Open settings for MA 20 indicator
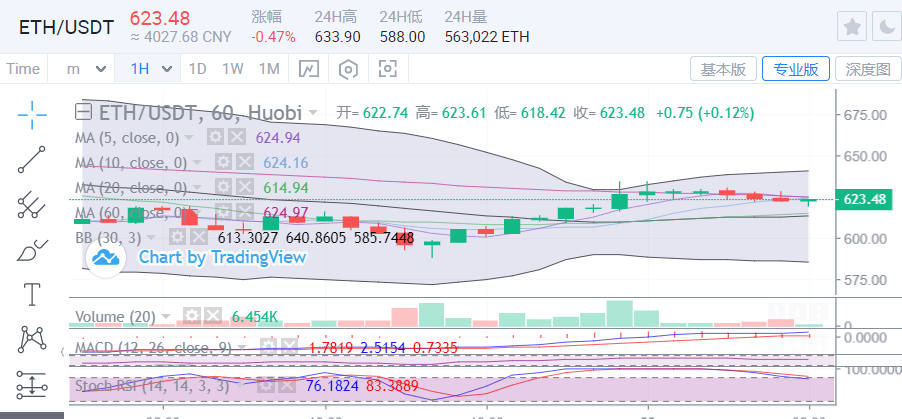 (x=224, y=187)
